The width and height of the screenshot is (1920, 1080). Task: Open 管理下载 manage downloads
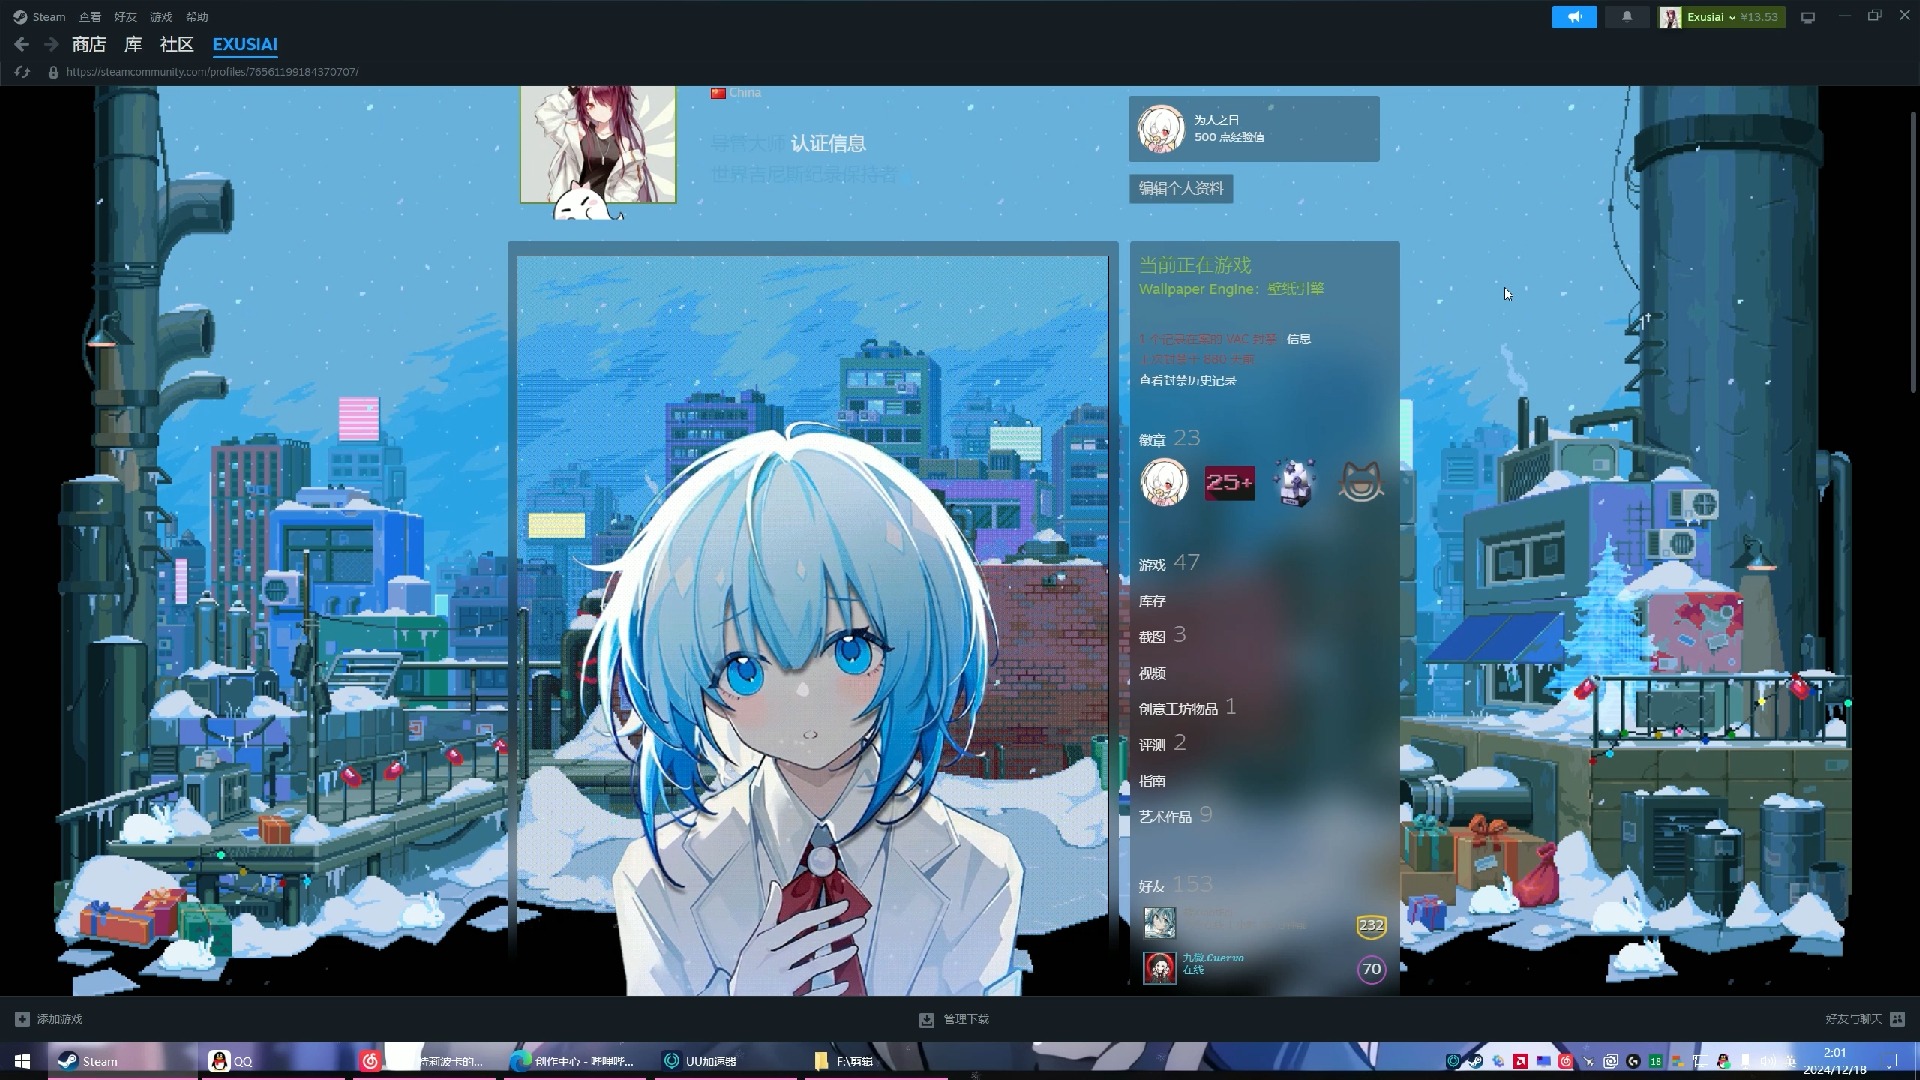point(954,1019)
